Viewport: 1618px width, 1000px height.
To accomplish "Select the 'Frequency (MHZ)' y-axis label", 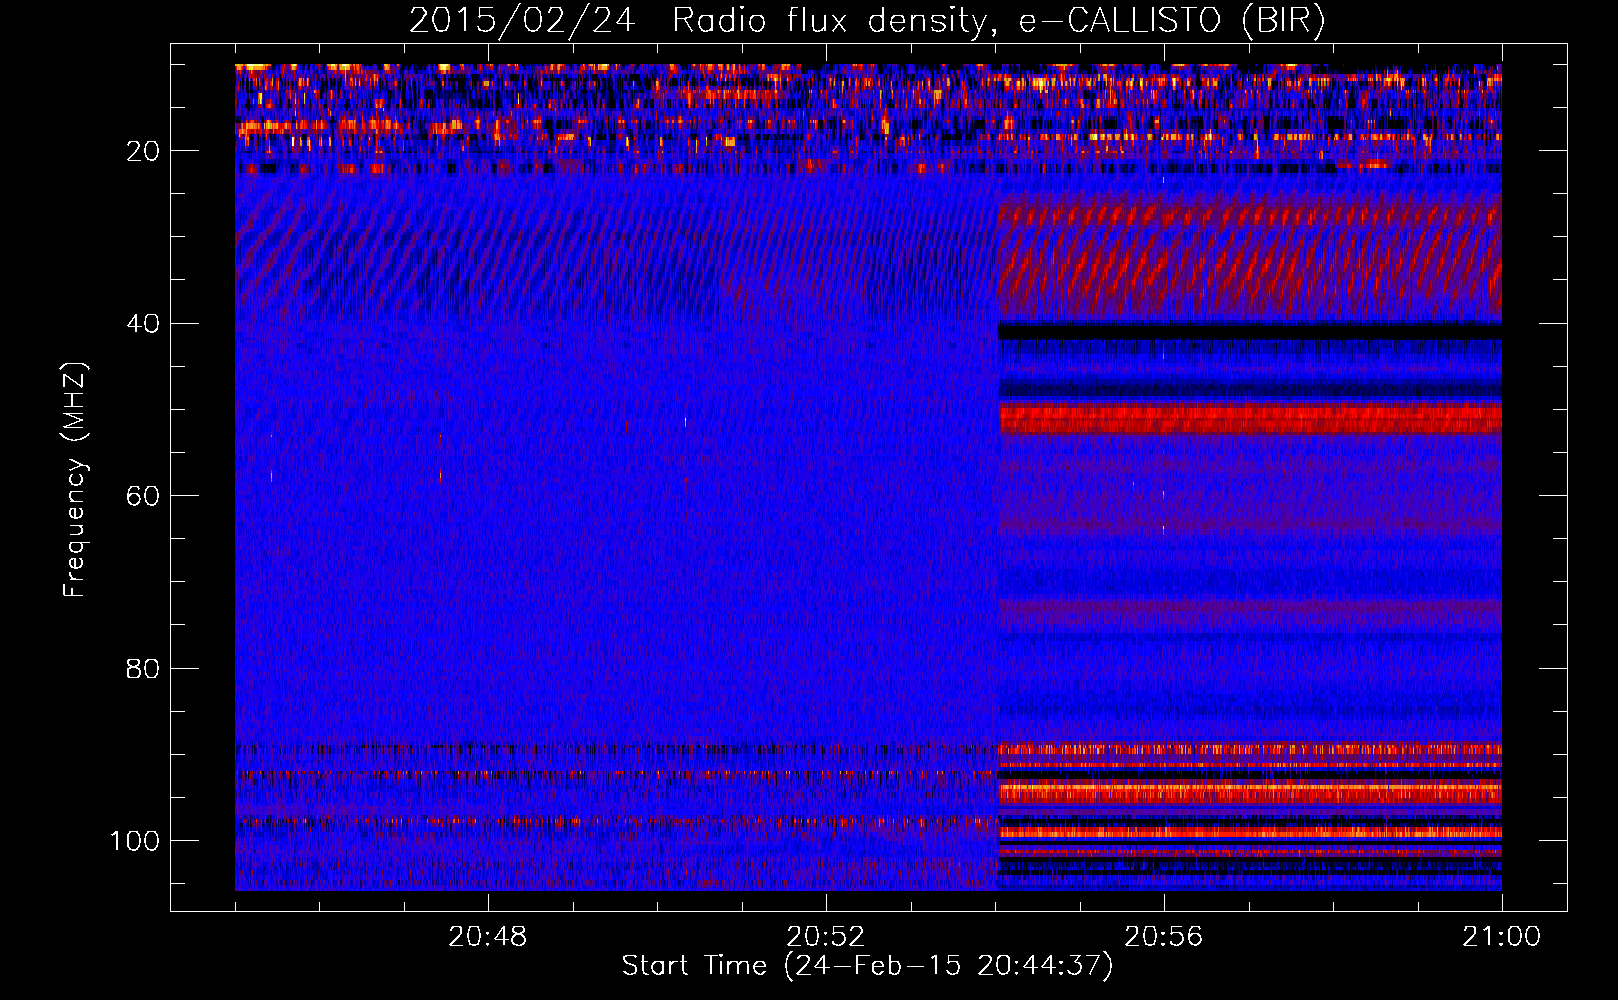I will tap(75, 480).
